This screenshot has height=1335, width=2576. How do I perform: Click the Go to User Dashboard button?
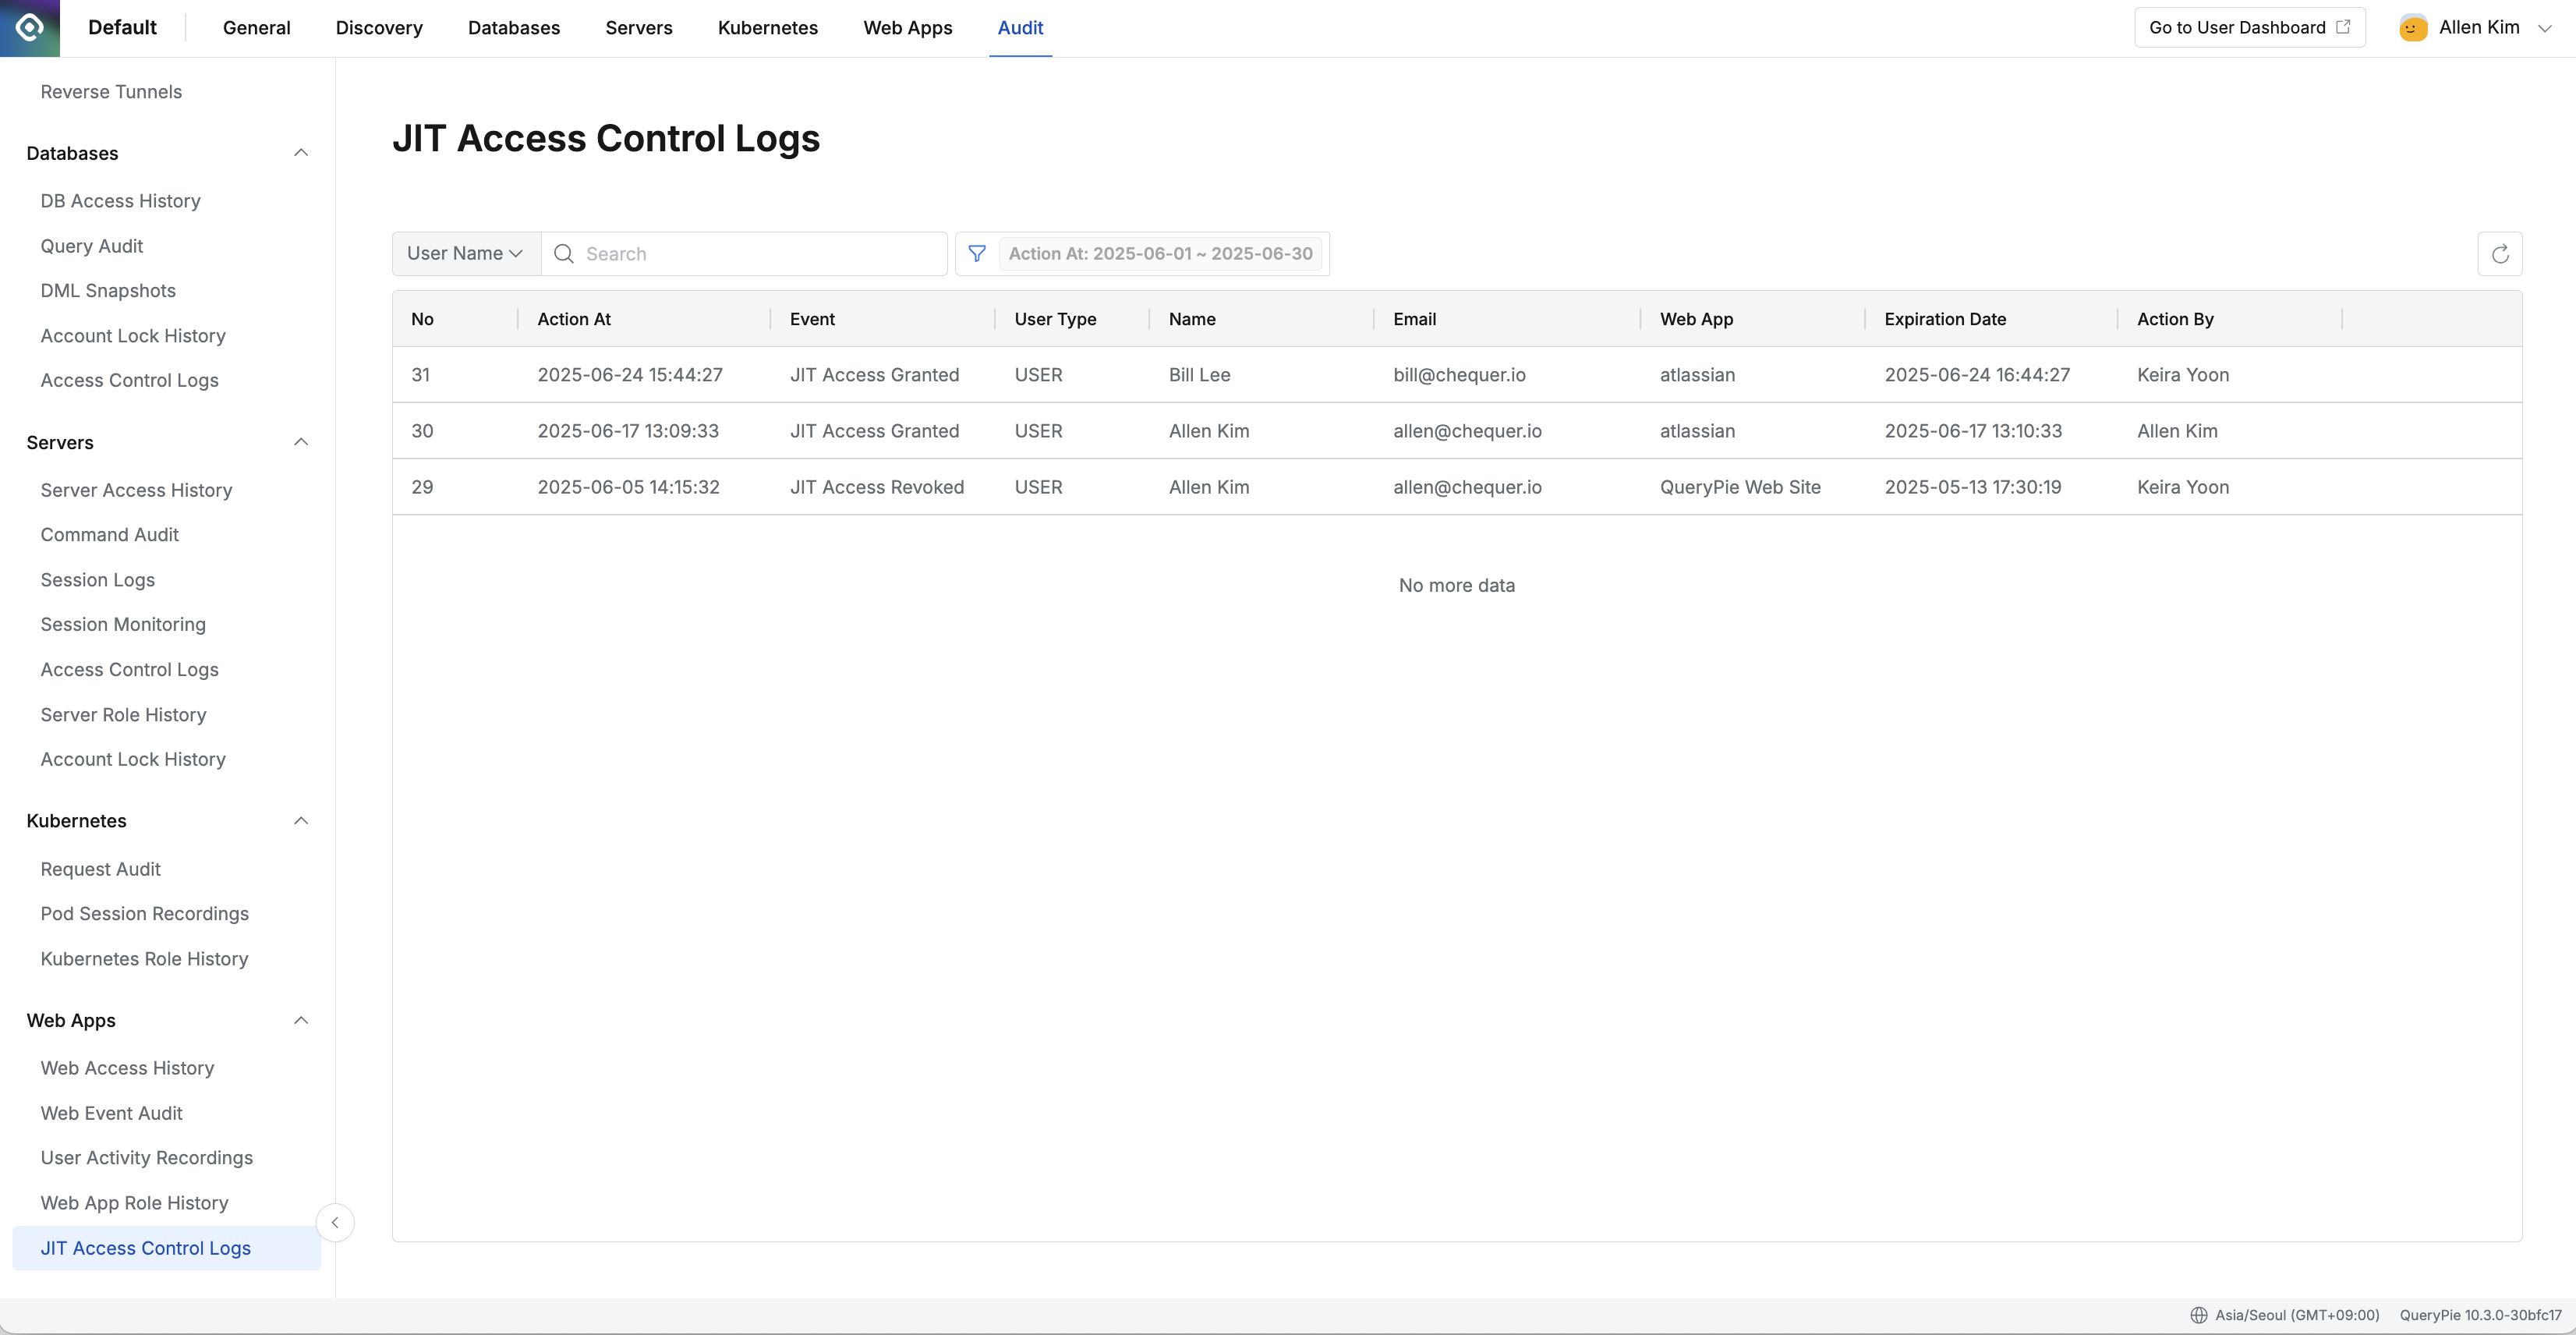2249,27
